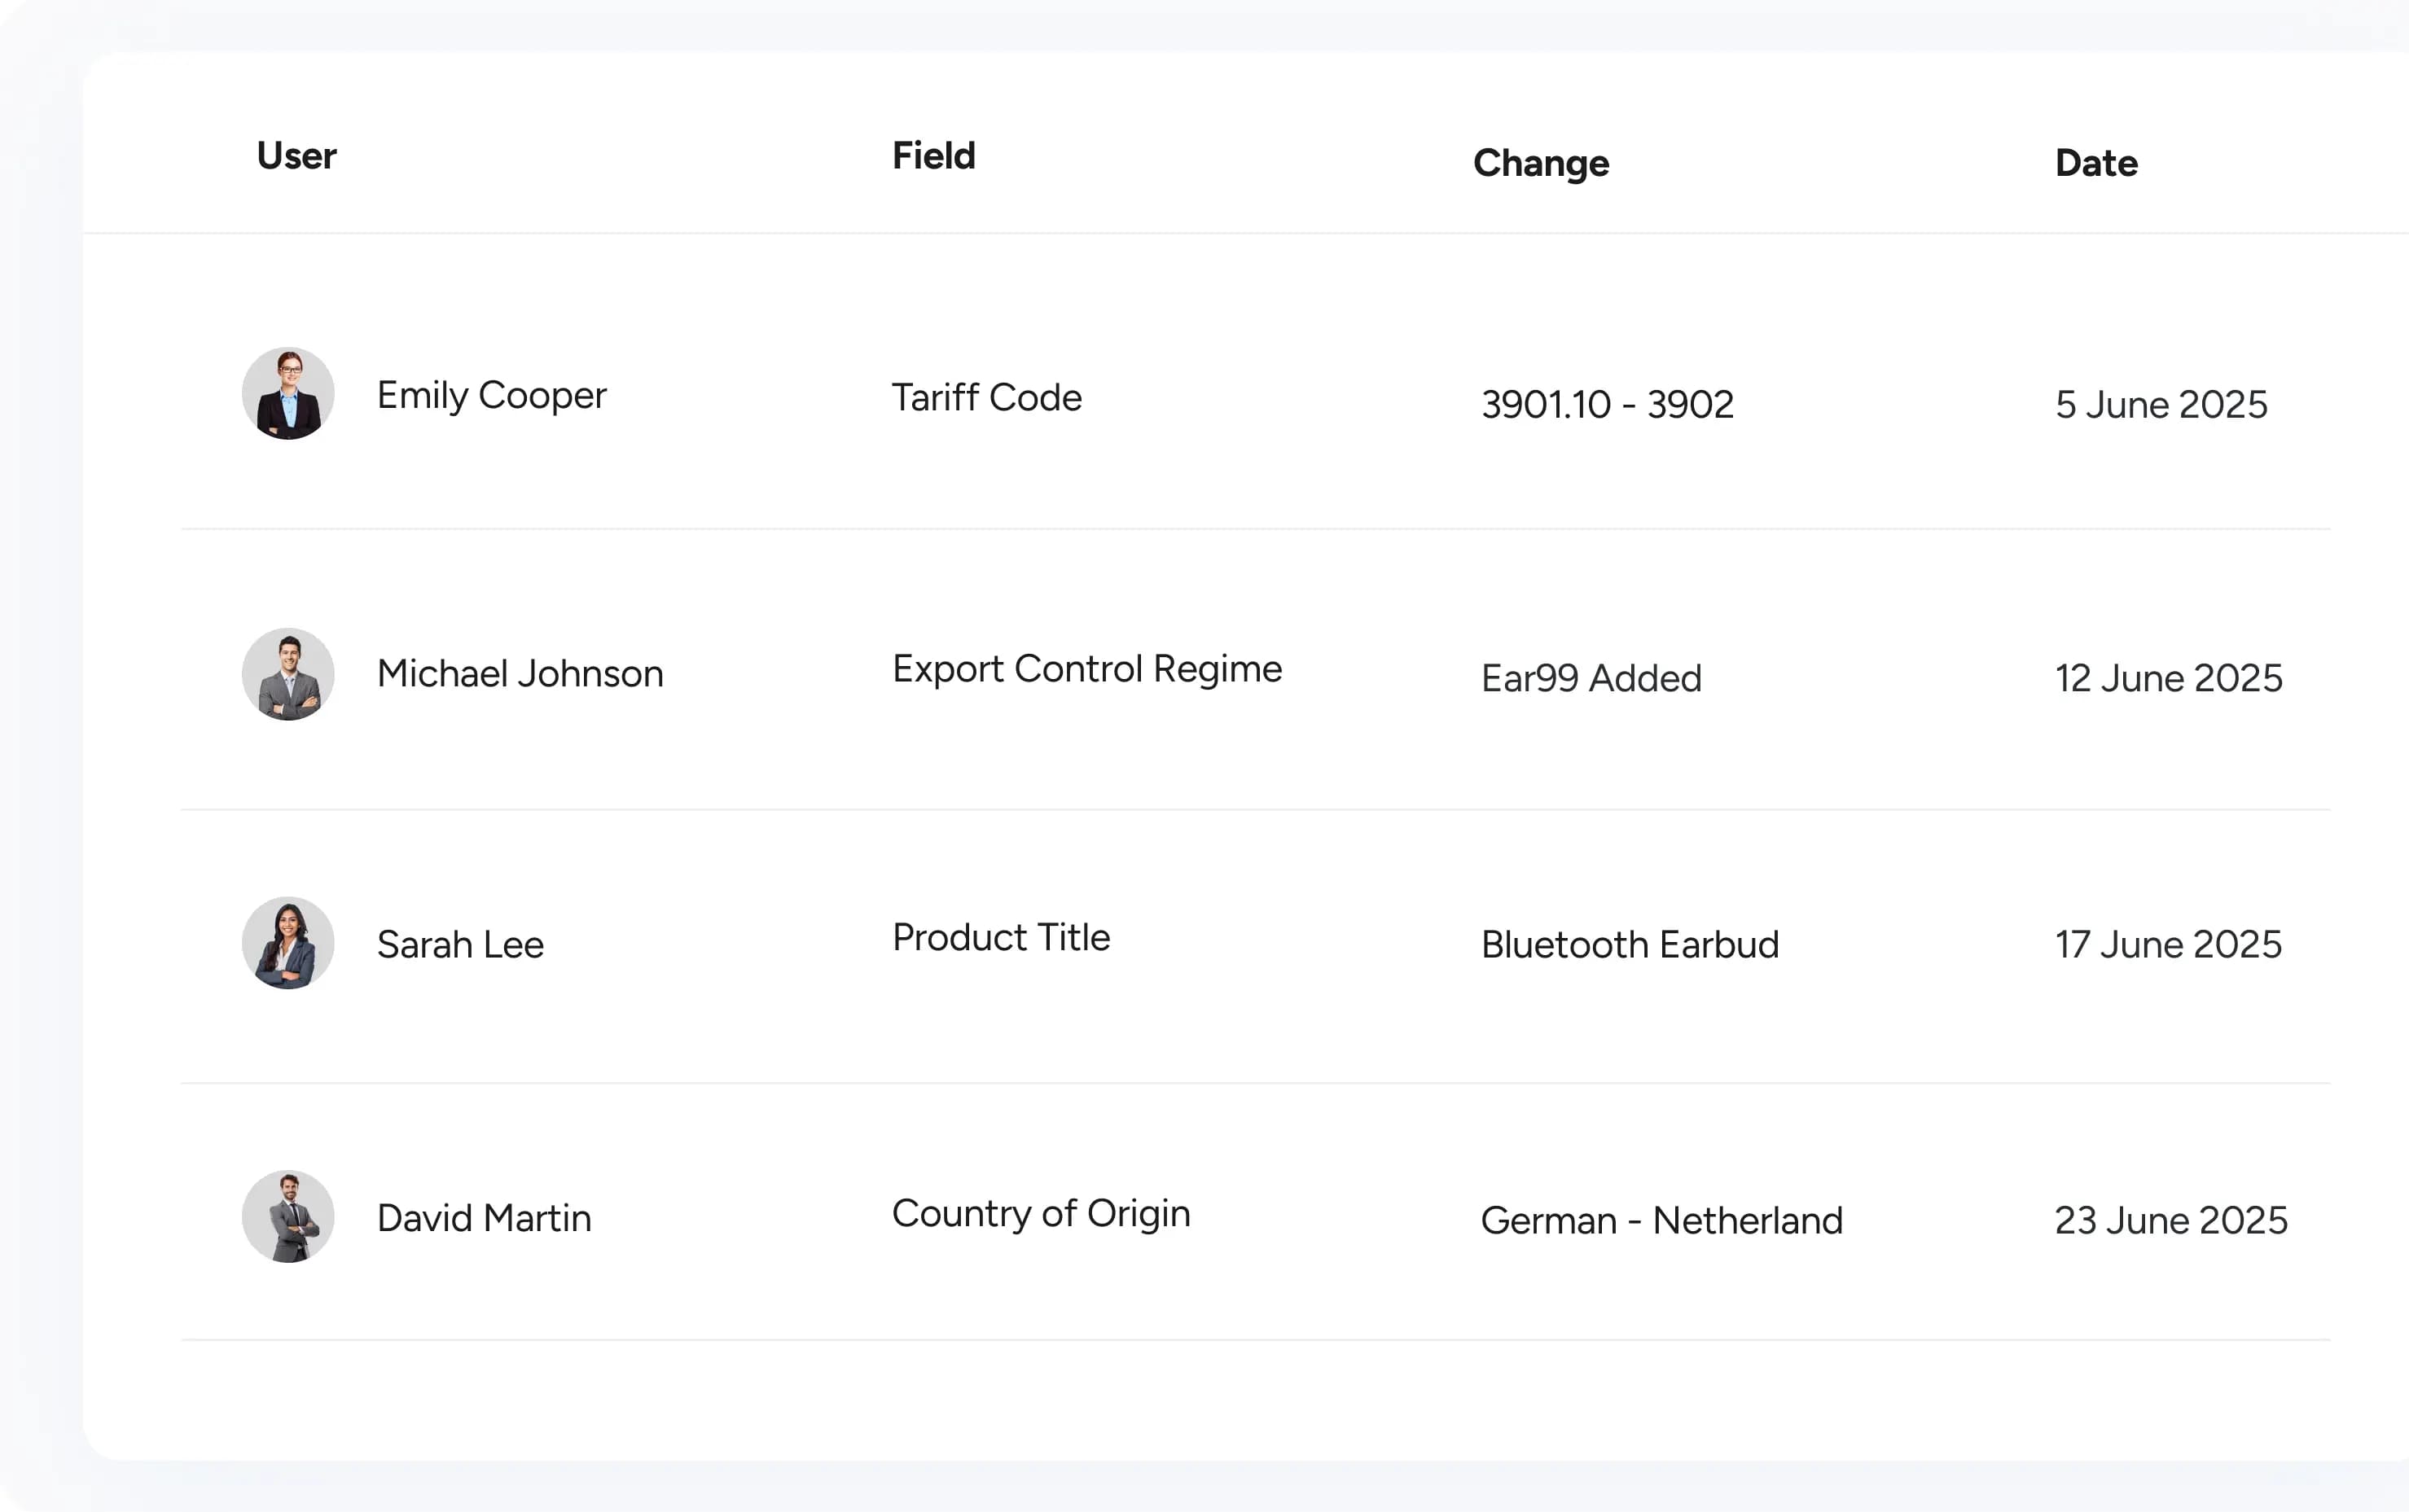Select the name Emily Cooper

pyautogui.click(x=491, y=394)
